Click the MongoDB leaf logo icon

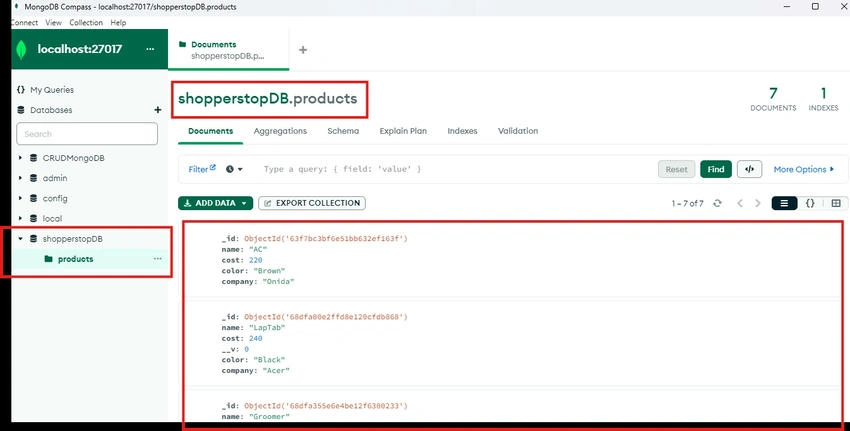coord(21,49)
